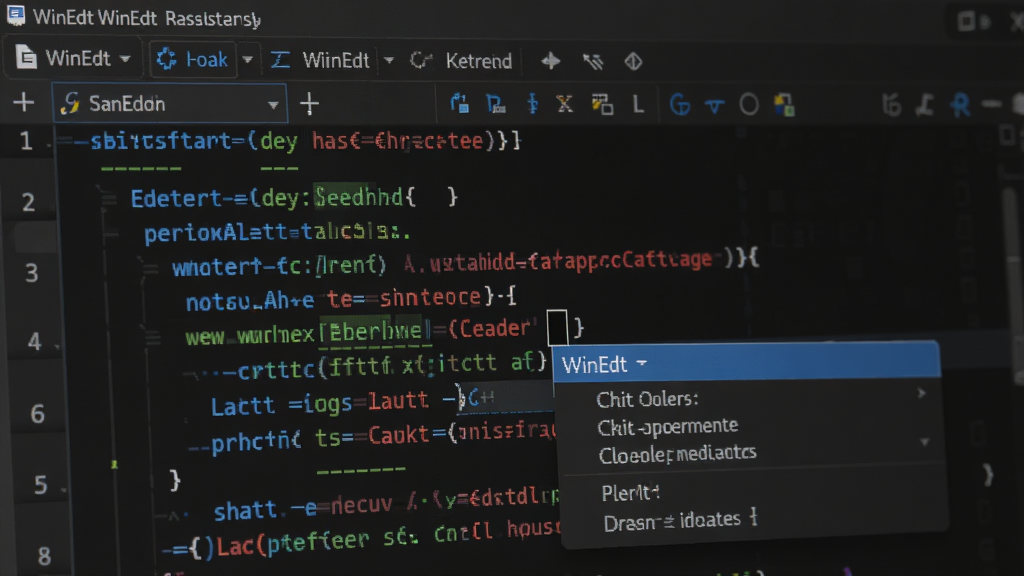Click line number 8 in the gutter

coord(44,556)
